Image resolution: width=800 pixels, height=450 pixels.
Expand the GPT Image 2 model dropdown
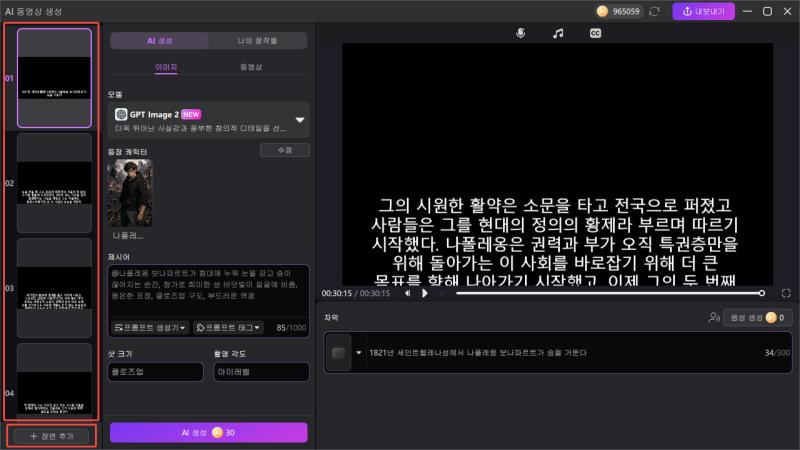[300, 120]
